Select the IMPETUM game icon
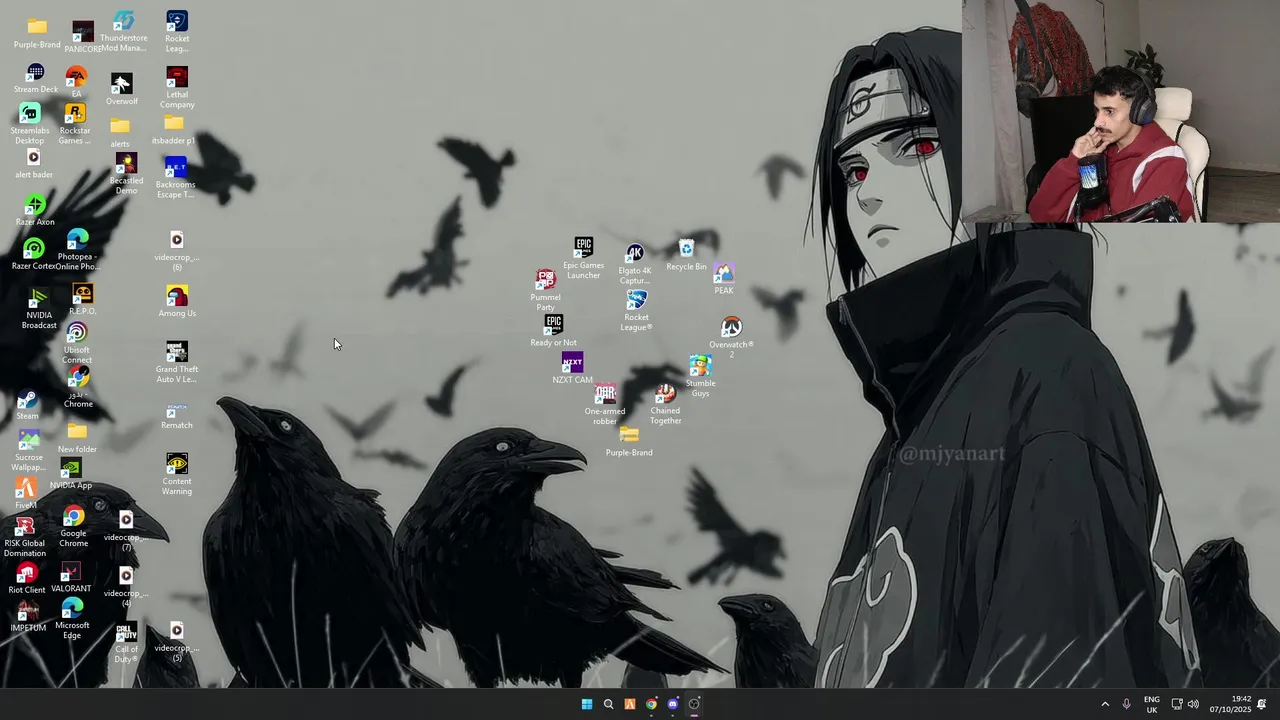Screen dimensions: 1280x720 tap(28, 617)
